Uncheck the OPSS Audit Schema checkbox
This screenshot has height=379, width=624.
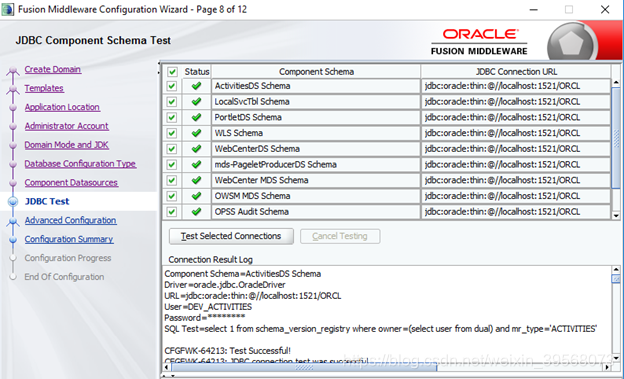(172, 212)
